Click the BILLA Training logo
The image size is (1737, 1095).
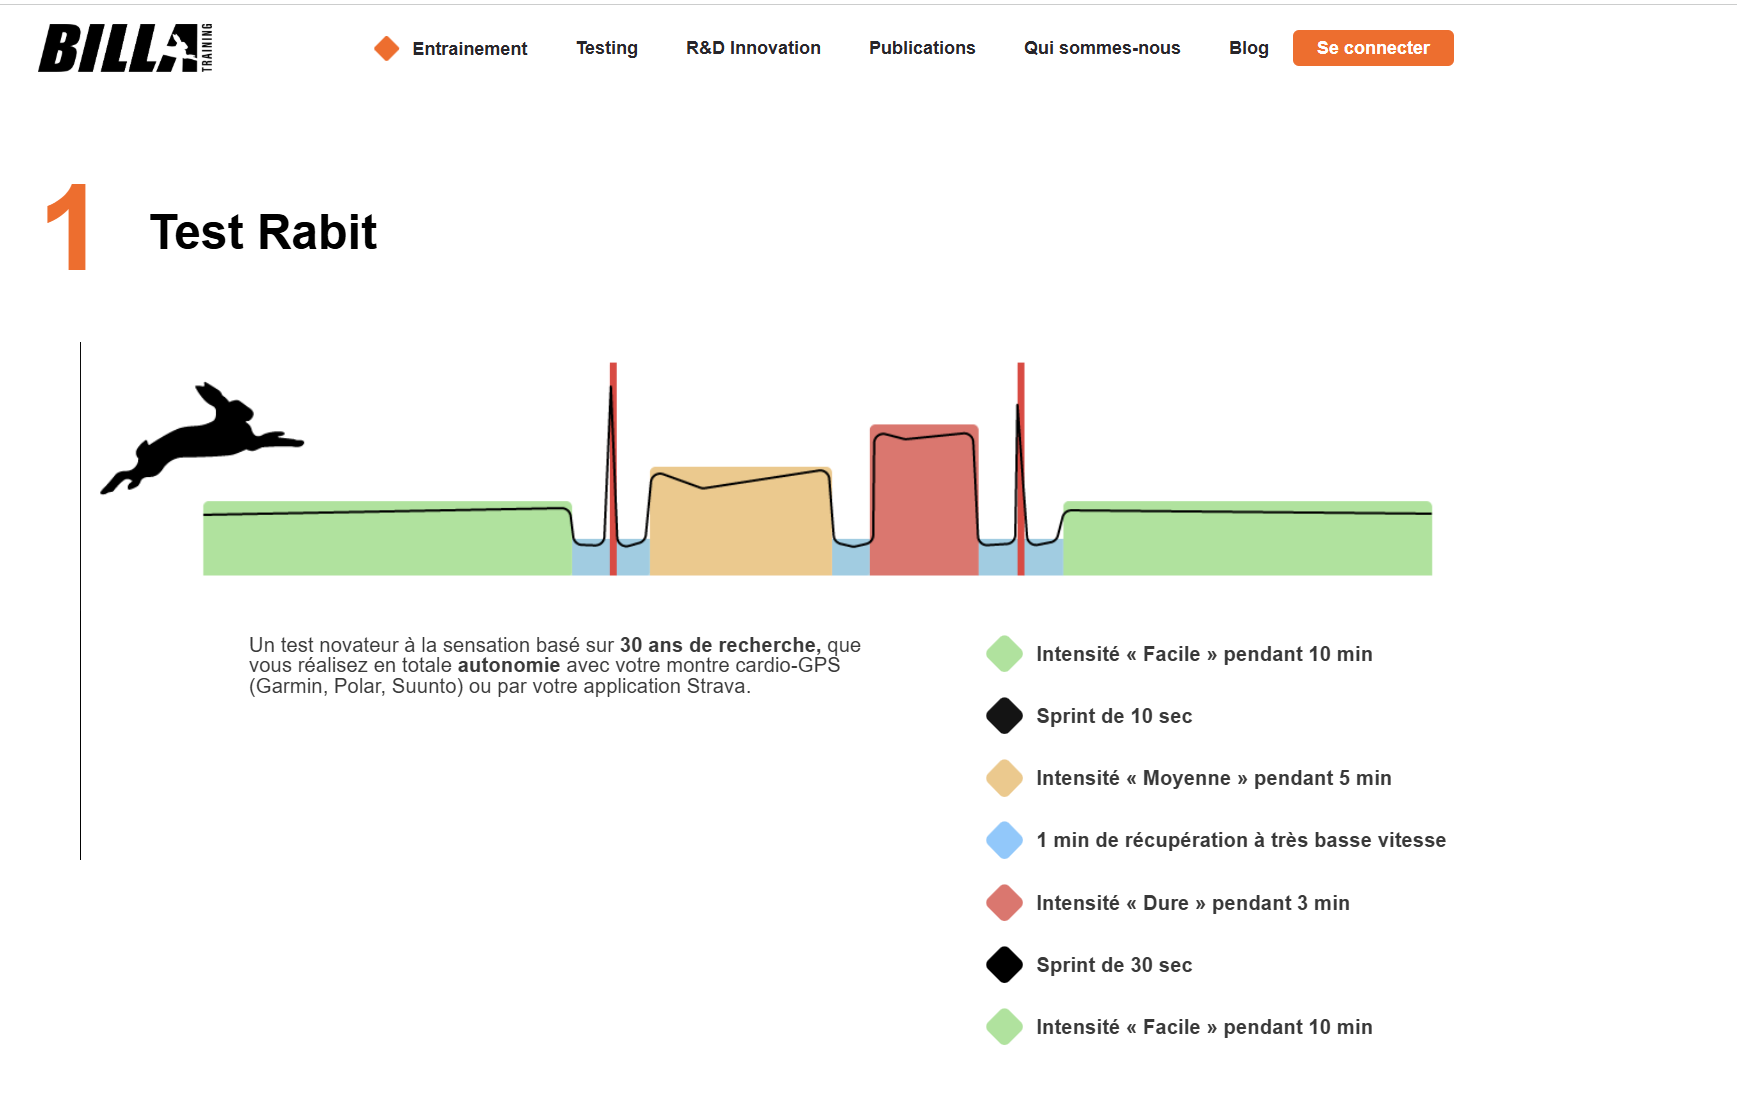pyautogui.click(x=125, y=48)
